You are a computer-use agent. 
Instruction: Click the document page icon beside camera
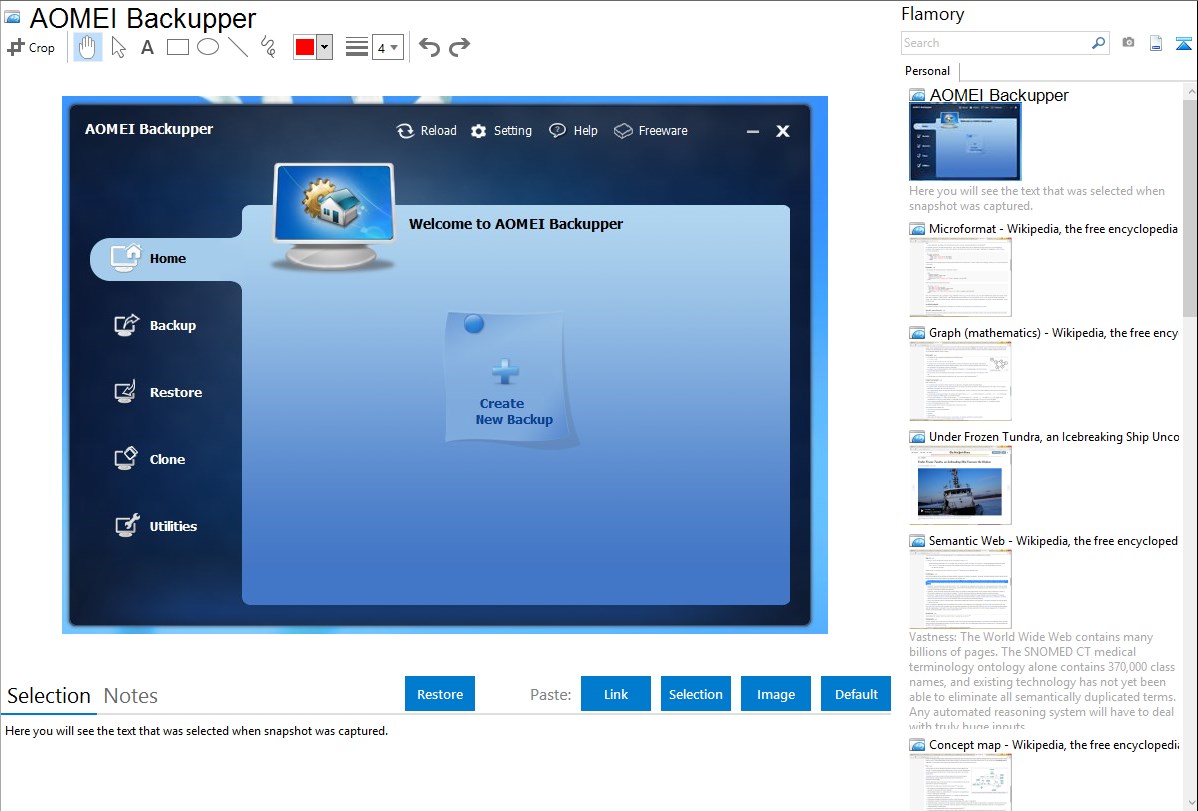(1156, 43)
